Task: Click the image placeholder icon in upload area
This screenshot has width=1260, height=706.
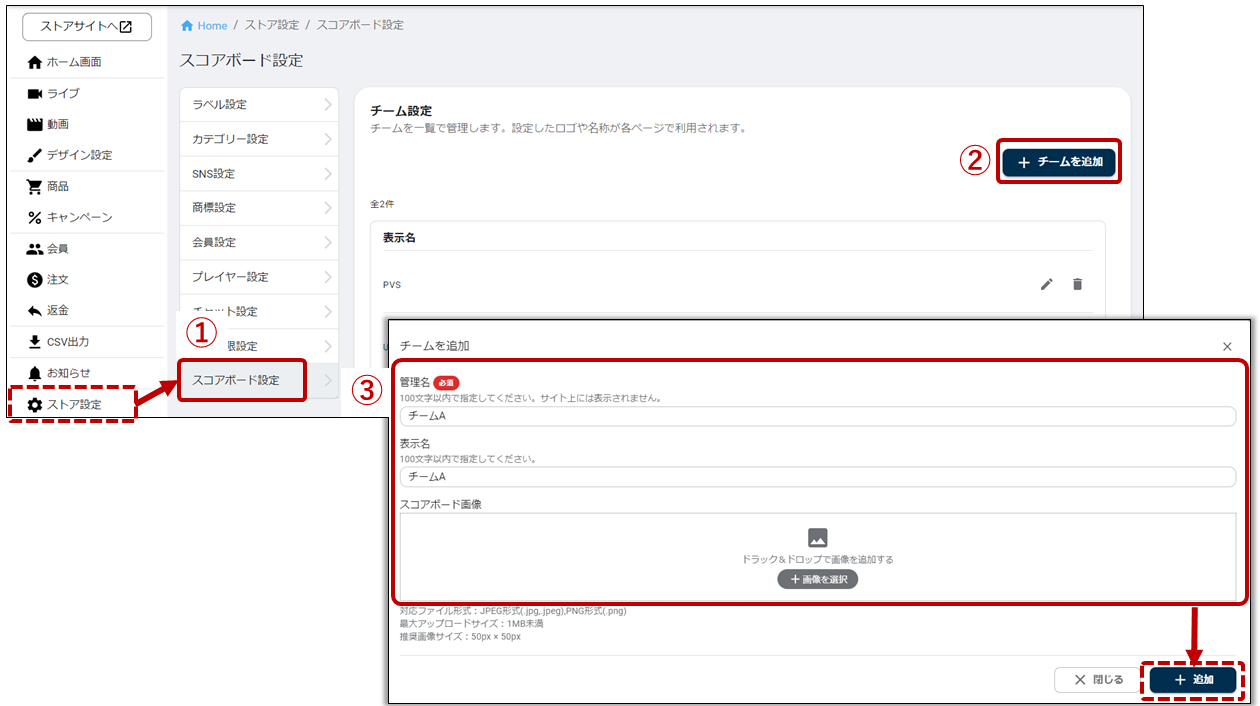Action: coord(817,538)
